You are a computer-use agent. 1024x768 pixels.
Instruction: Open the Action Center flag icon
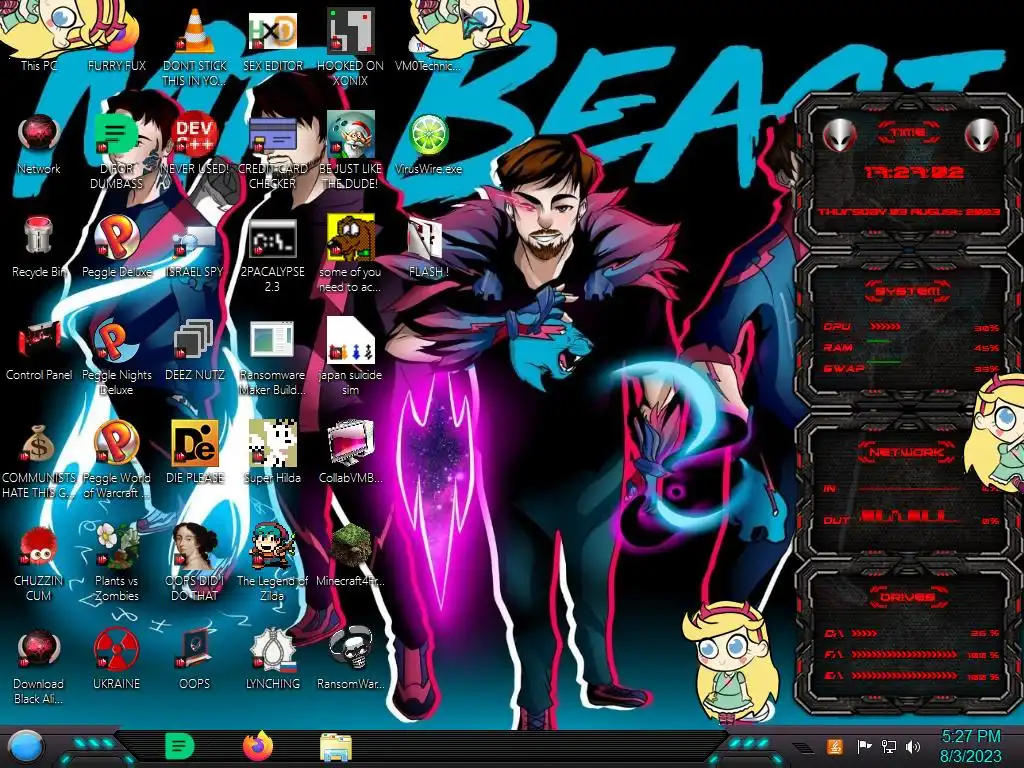865,746
